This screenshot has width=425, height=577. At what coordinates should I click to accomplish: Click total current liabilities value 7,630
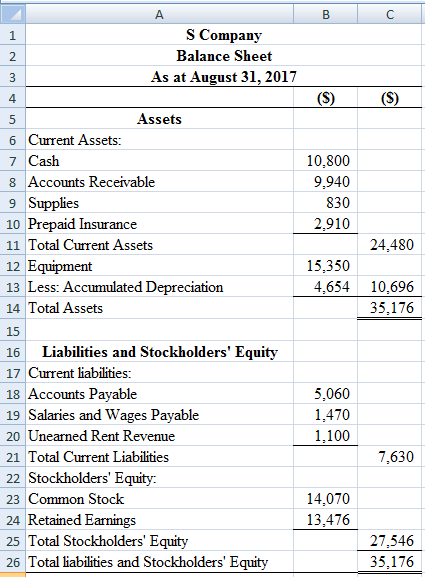click(390, 457)
